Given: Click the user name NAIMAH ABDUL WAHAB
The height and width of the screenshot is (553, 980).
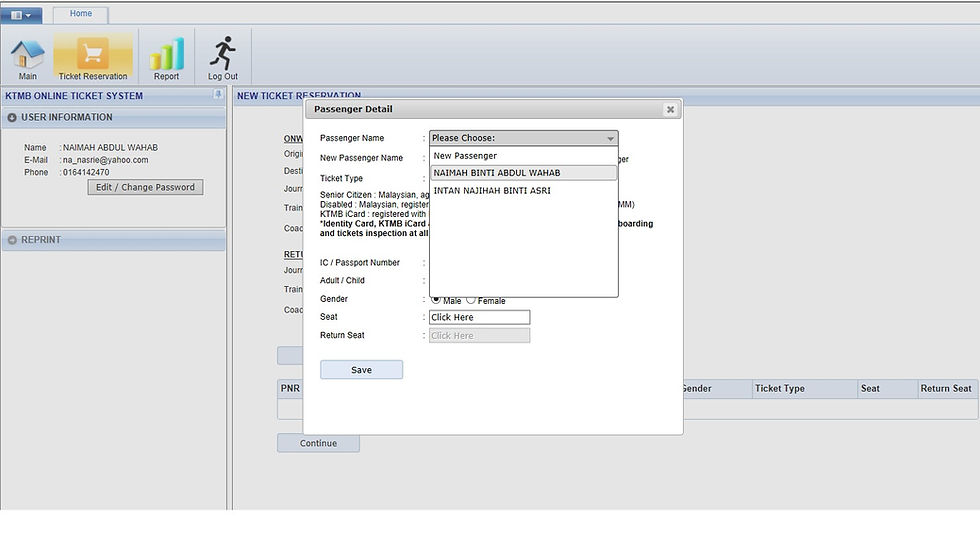Looking at the screenshot, I should 110,147.
